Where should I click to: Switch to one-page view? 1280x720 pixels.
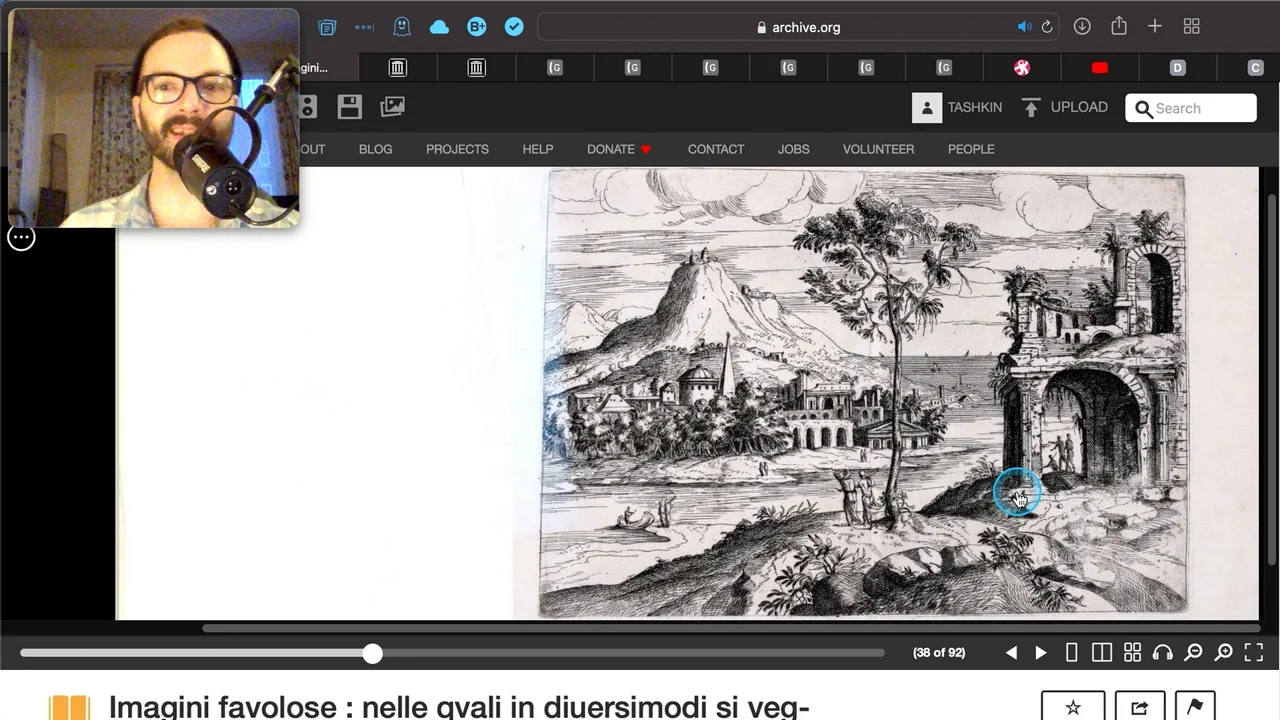tap(1071, 653)
